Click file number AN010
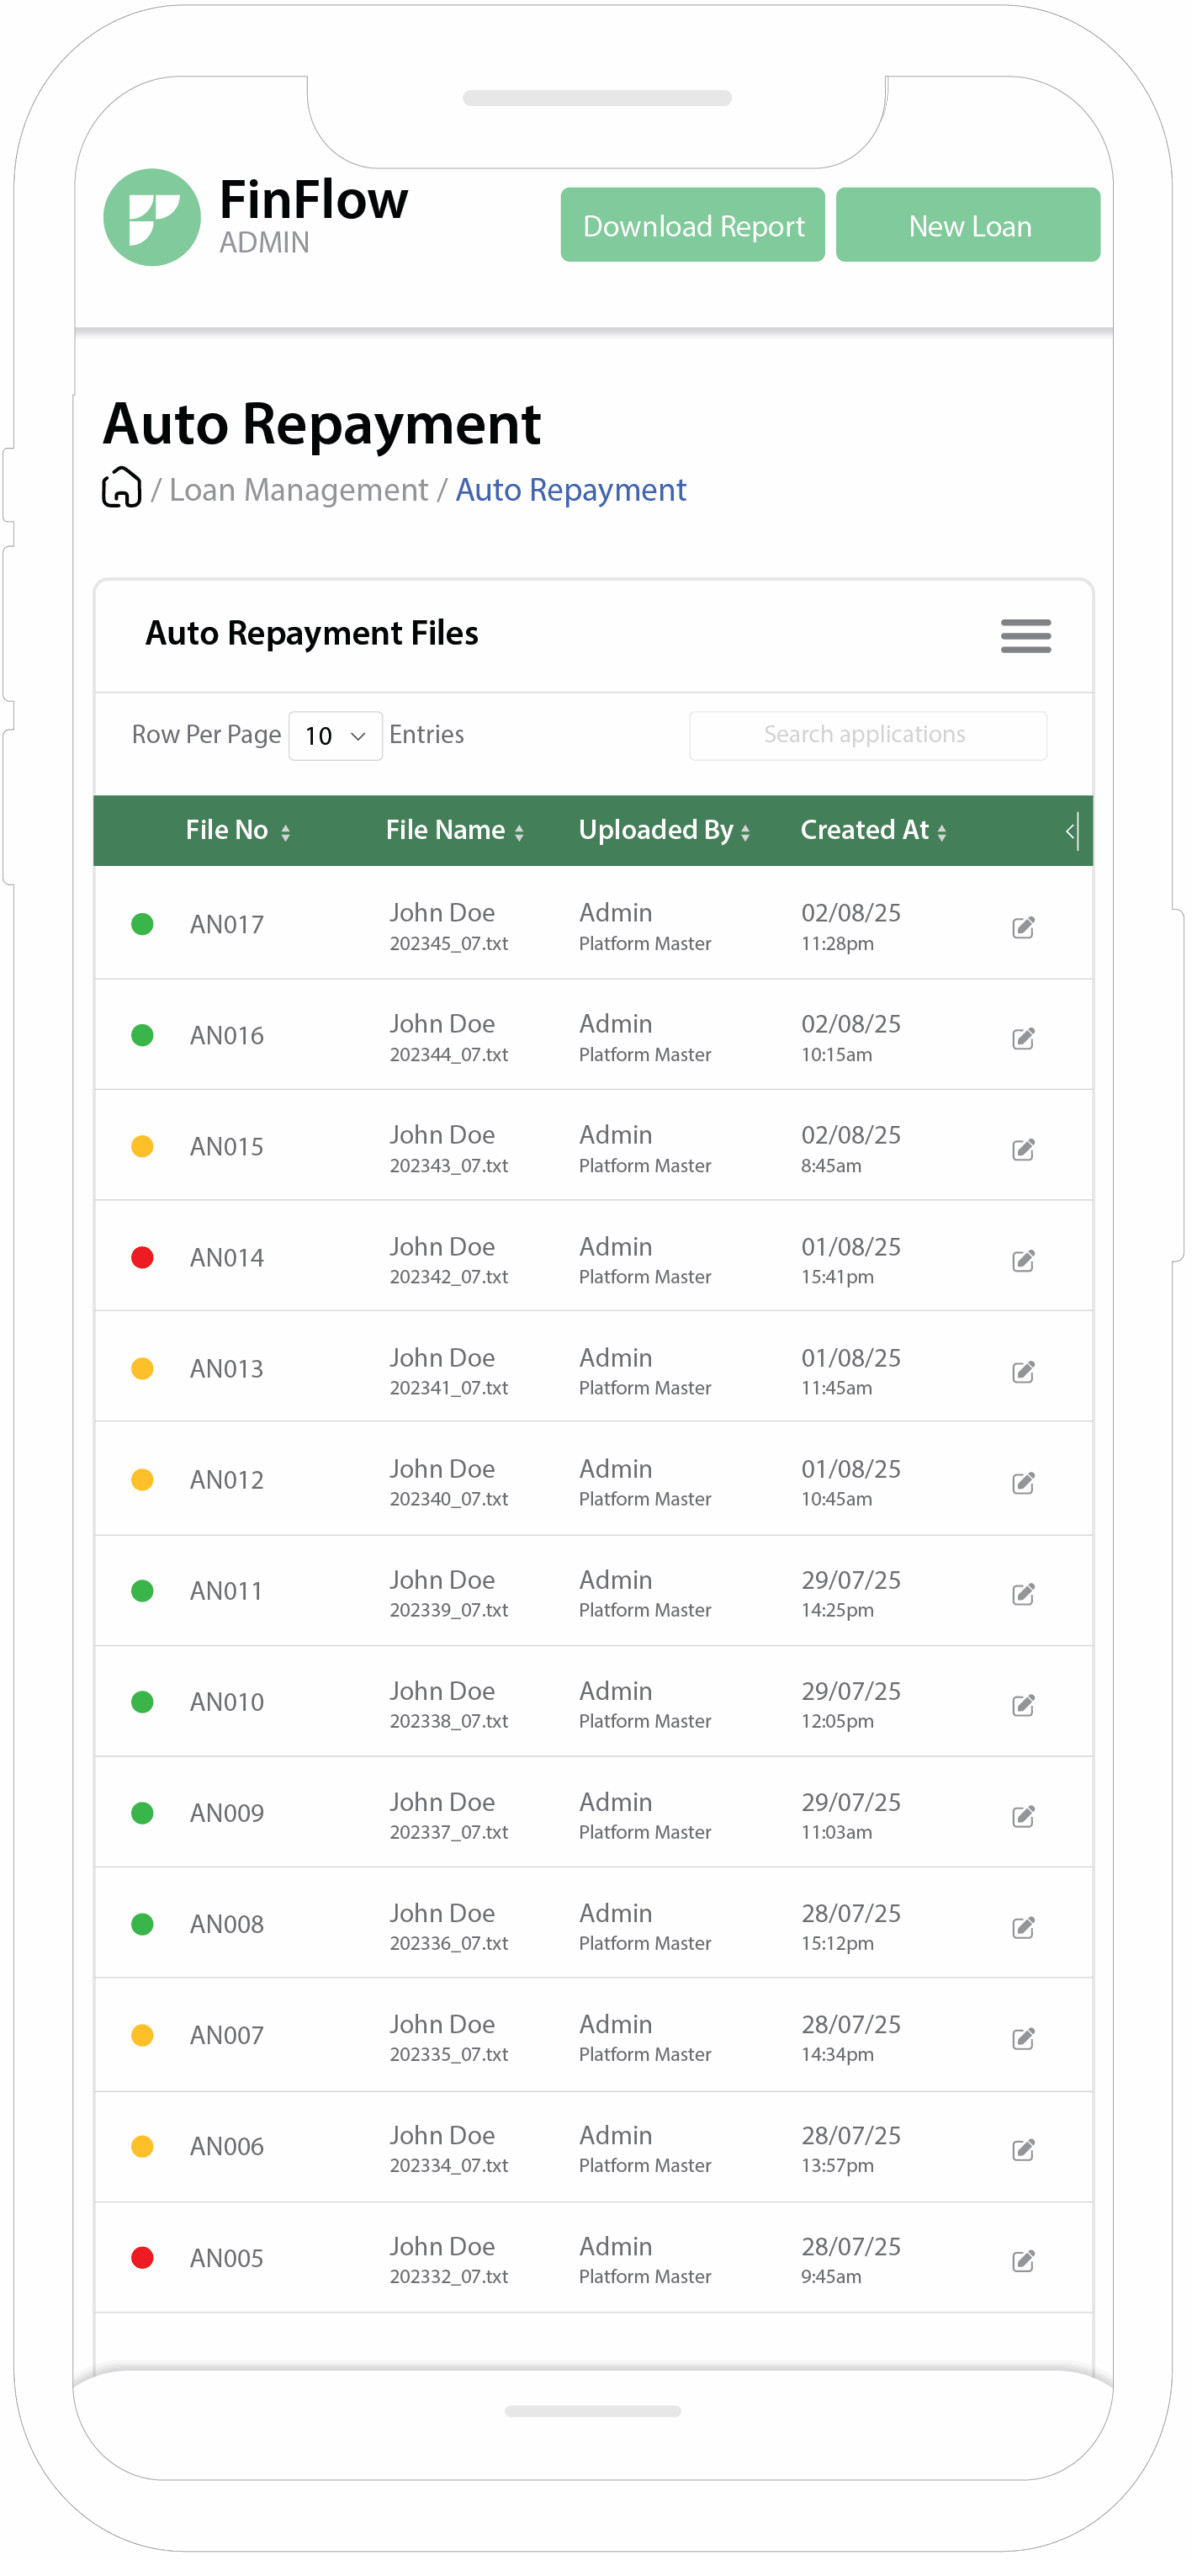The height and width of the screenshot is (2560, 1192). pyautogui.click(x=226, y=1701)
